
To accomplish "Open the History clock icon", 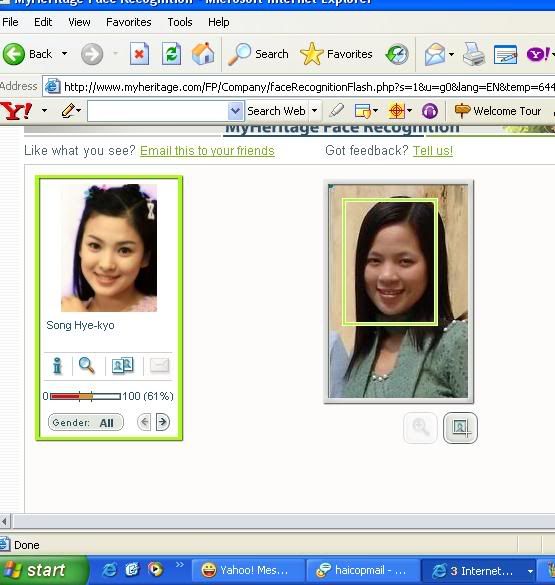I will coord(397,54).
